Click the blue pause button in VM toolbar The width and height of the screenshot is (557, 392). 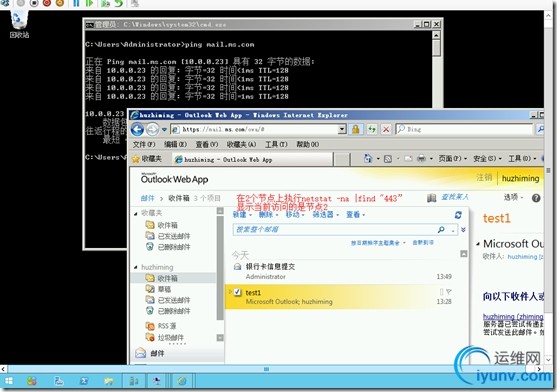click(x=76, y=4)
